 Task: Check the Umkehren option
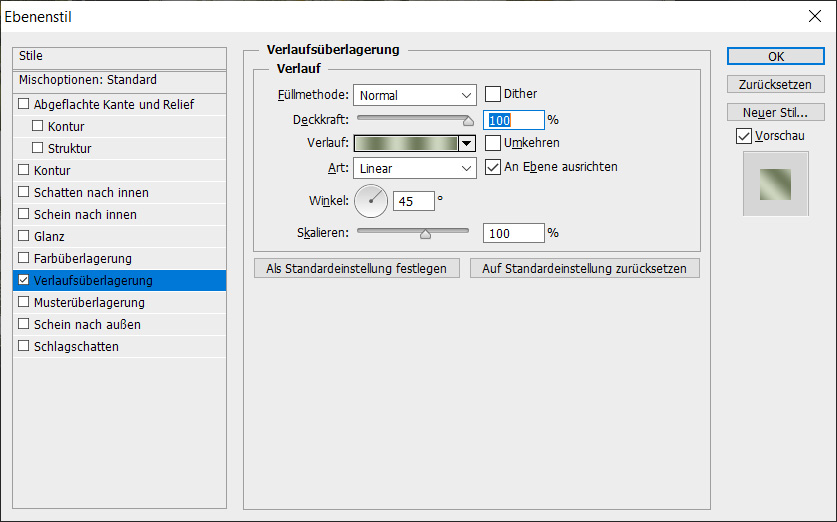coord(493,143)
